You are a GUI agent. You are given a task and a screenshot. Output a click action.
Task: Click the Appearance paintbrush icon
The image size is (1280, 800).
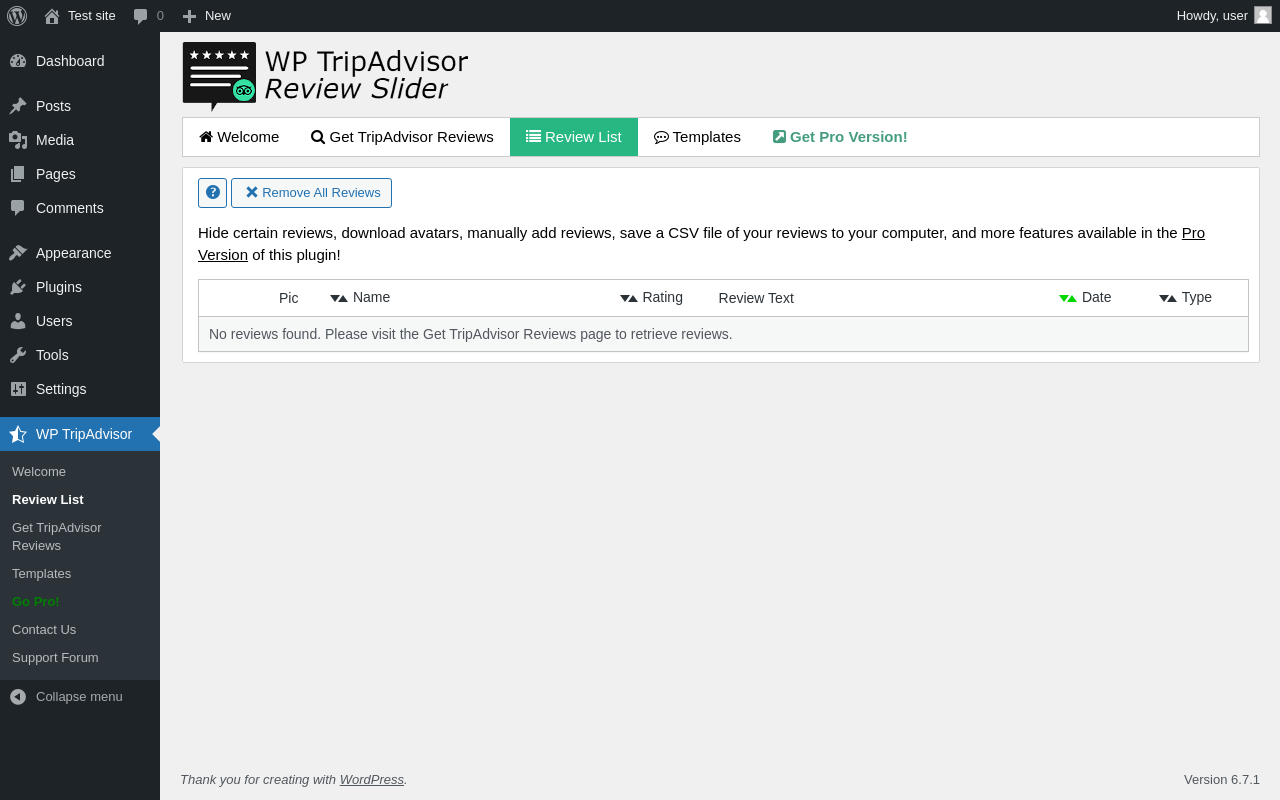click(18, 253)
